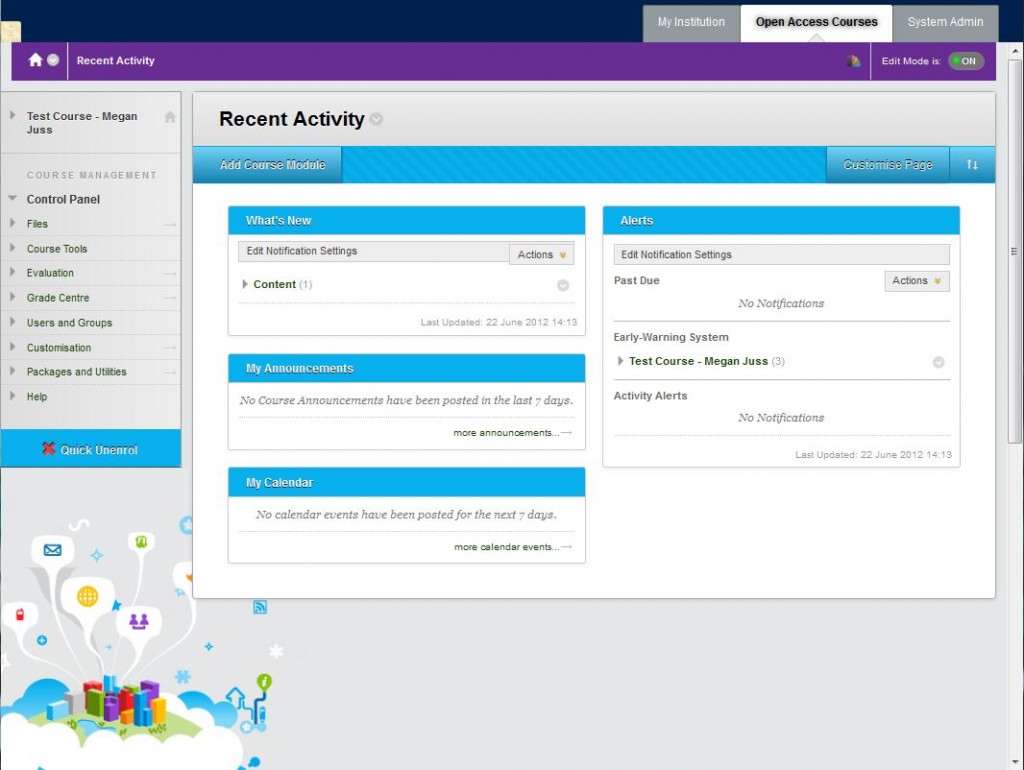
Task: Click the page vertical scrollbar
Action: (x=1014, y=251)
